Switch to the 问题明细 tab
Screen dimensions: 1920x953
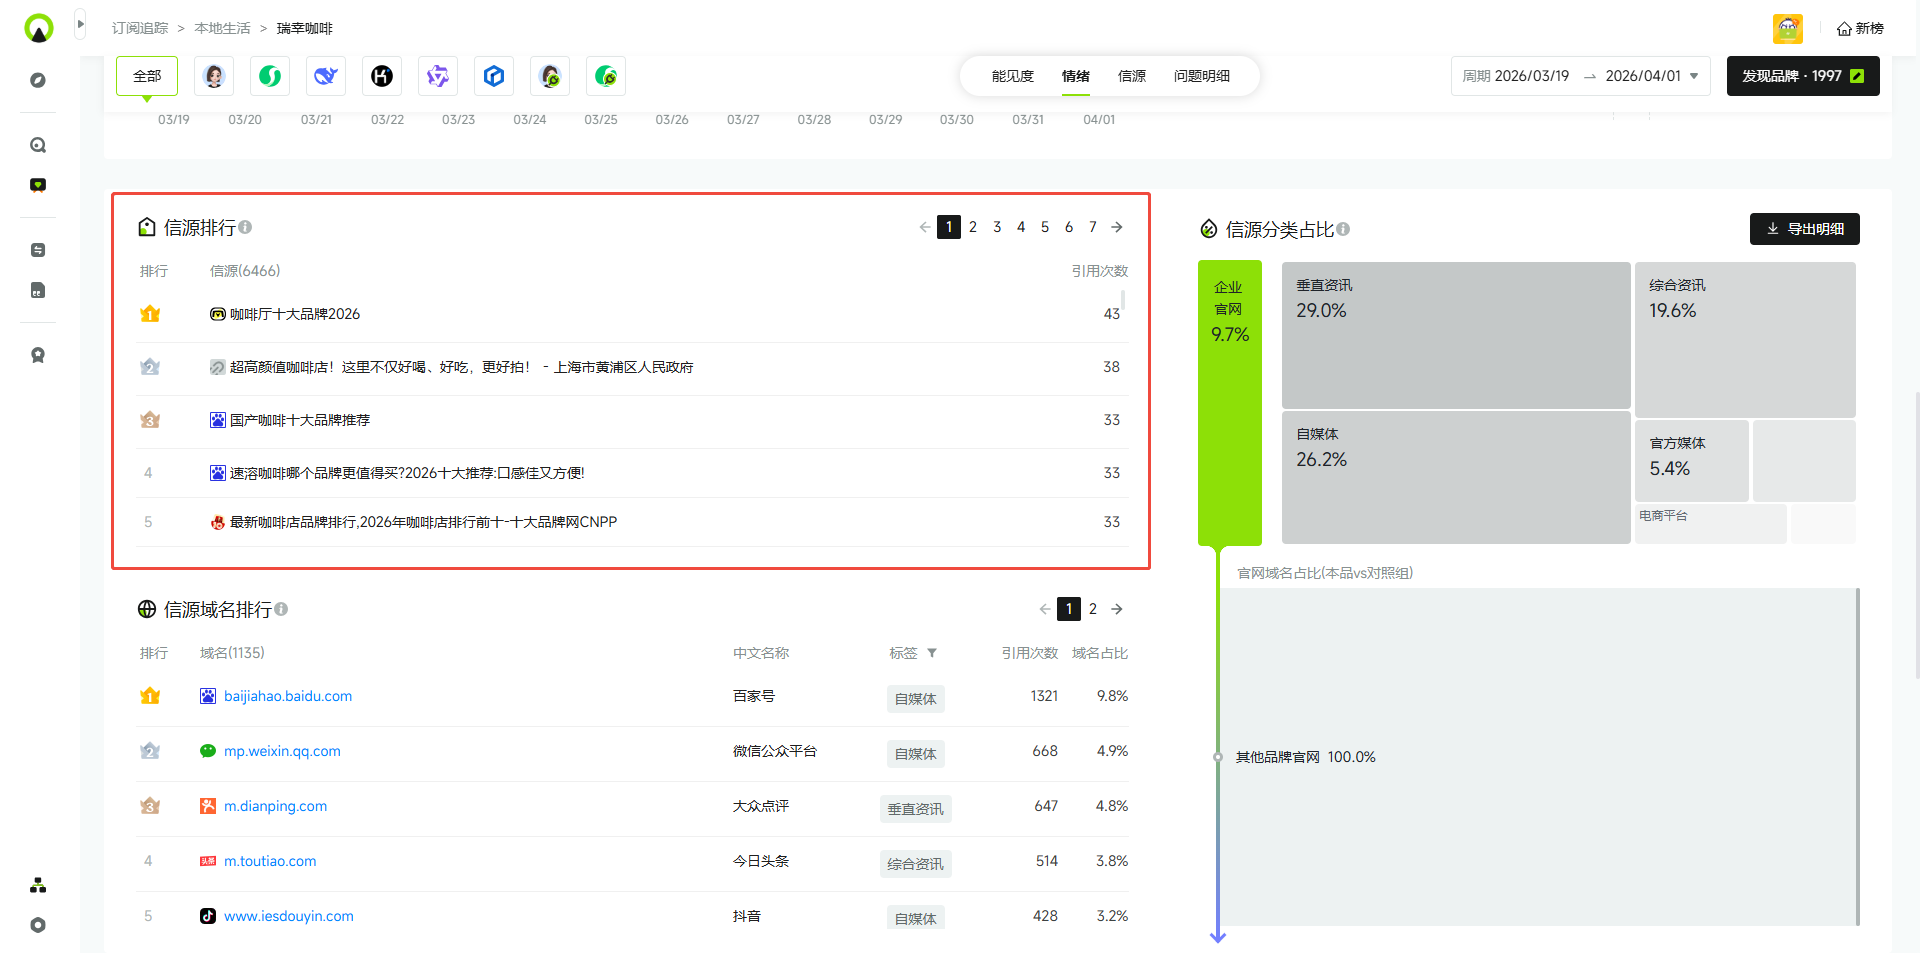point(1201,76)
